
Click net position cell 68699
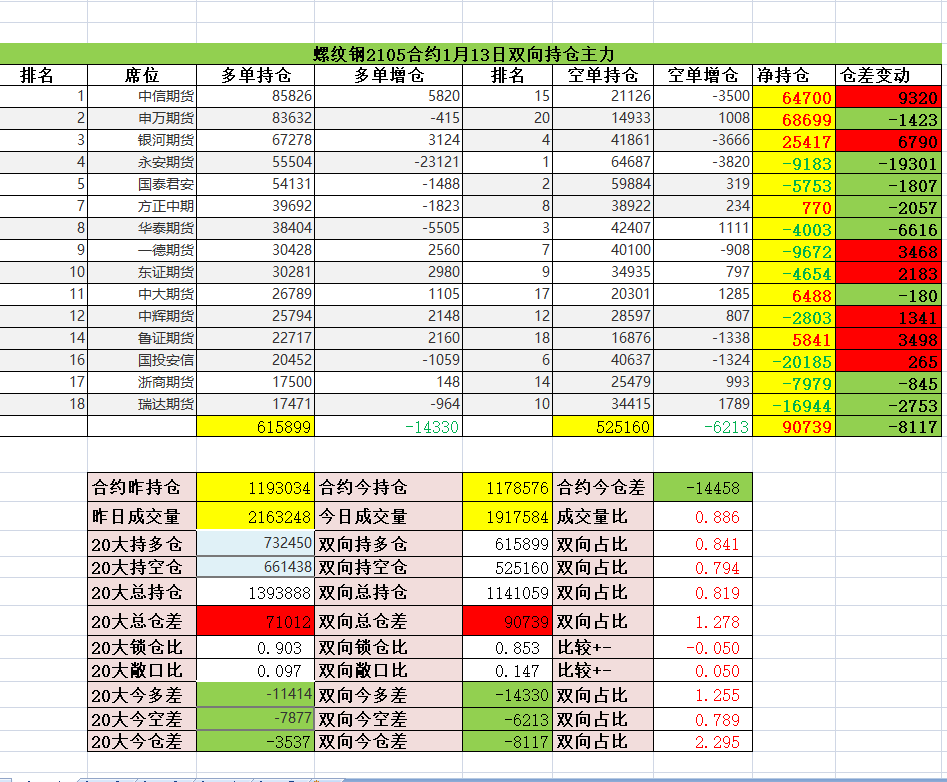point(794,119)
